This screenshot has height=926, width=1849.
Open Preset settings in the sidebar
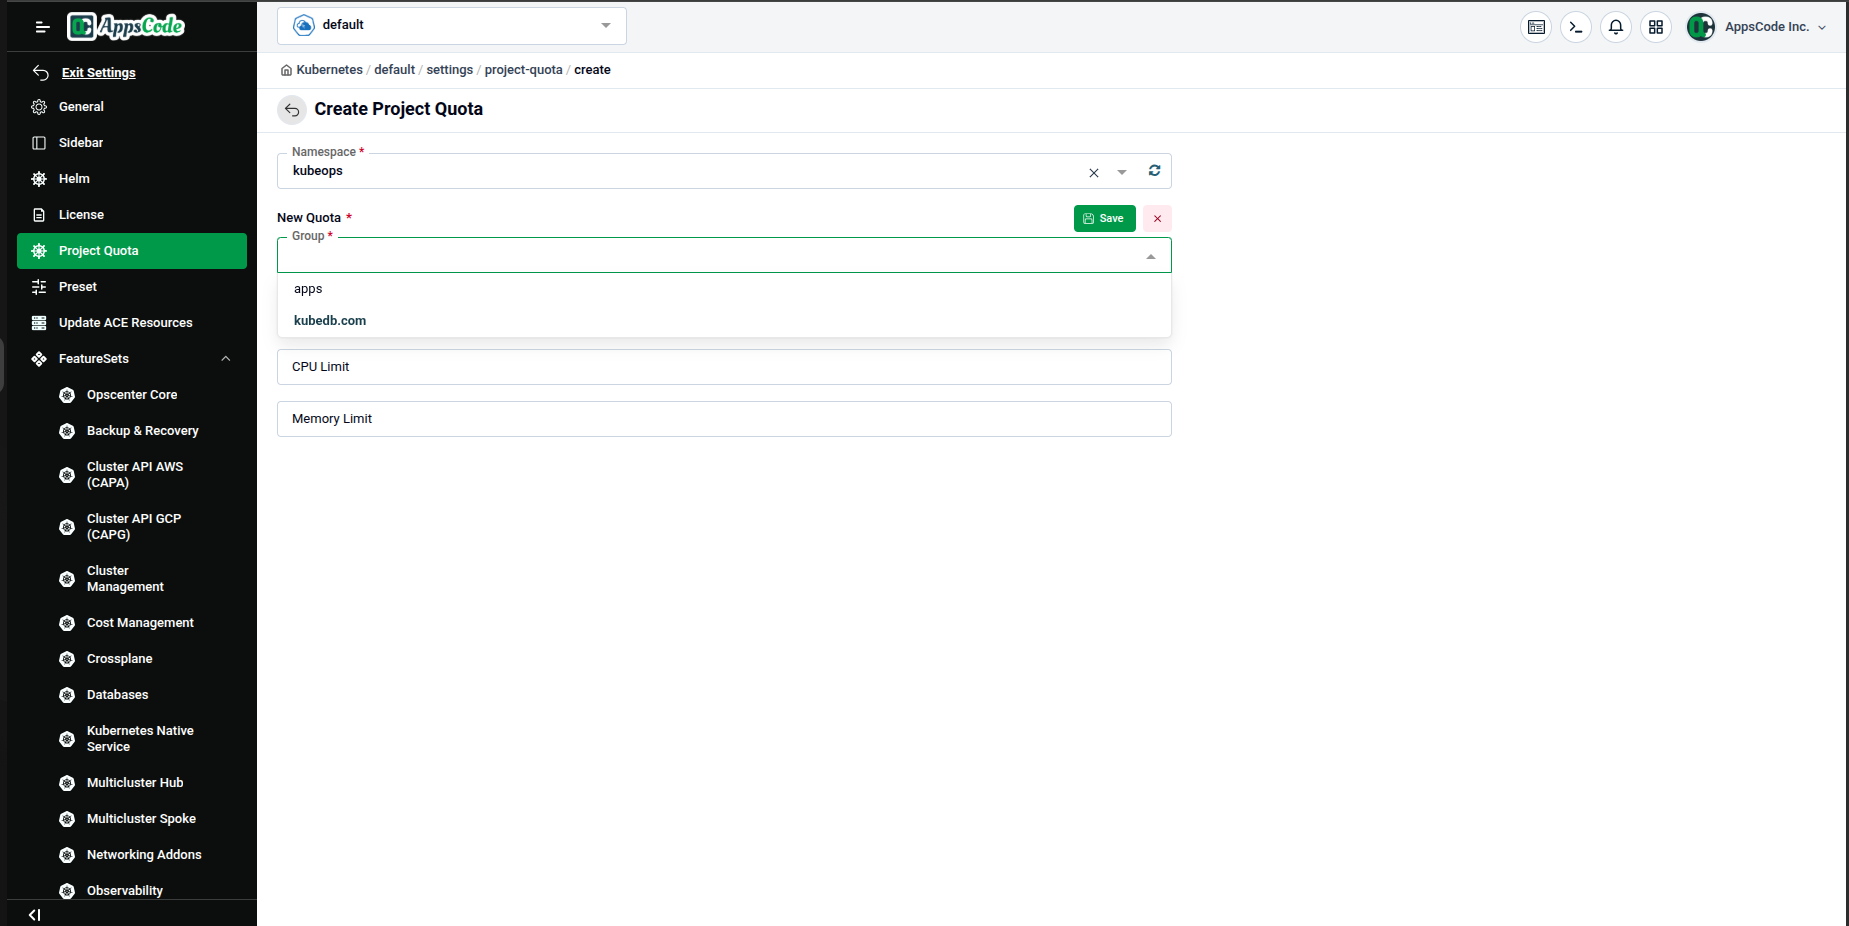(x=77, y=287)
